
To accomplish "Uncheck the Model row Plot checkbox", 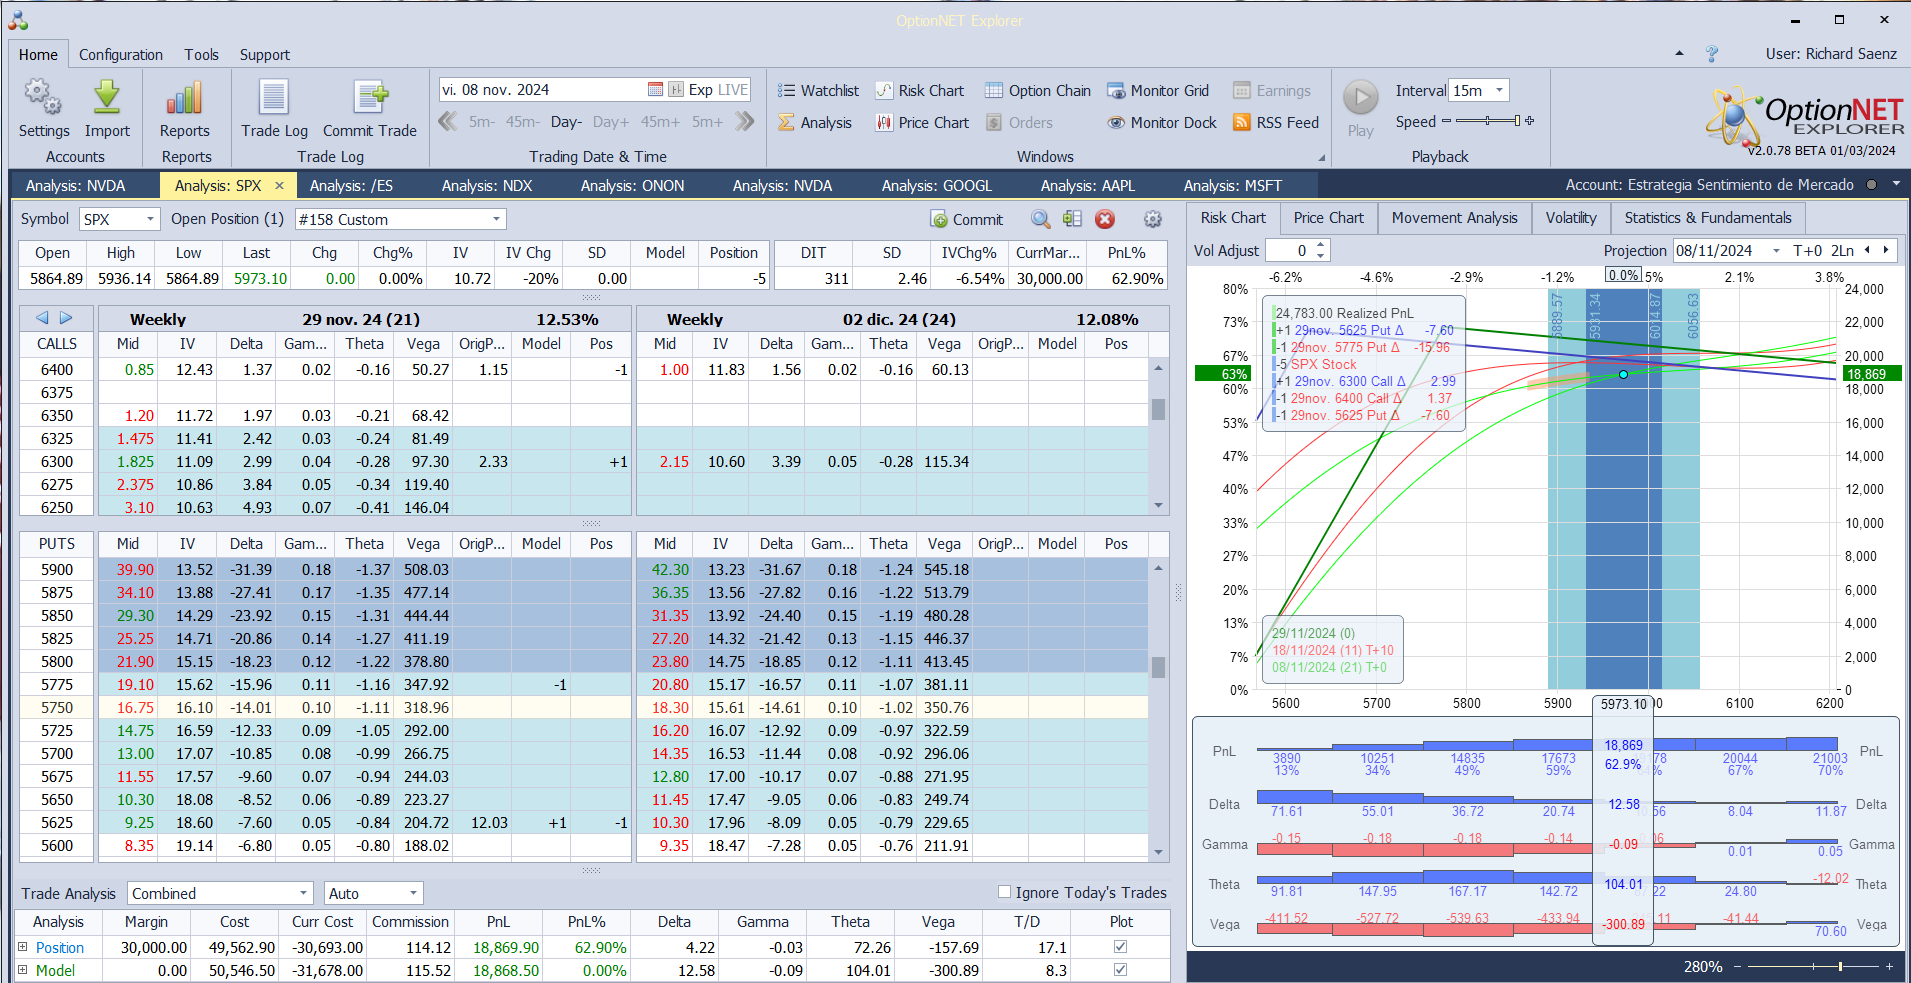I will coord(1120,970).
